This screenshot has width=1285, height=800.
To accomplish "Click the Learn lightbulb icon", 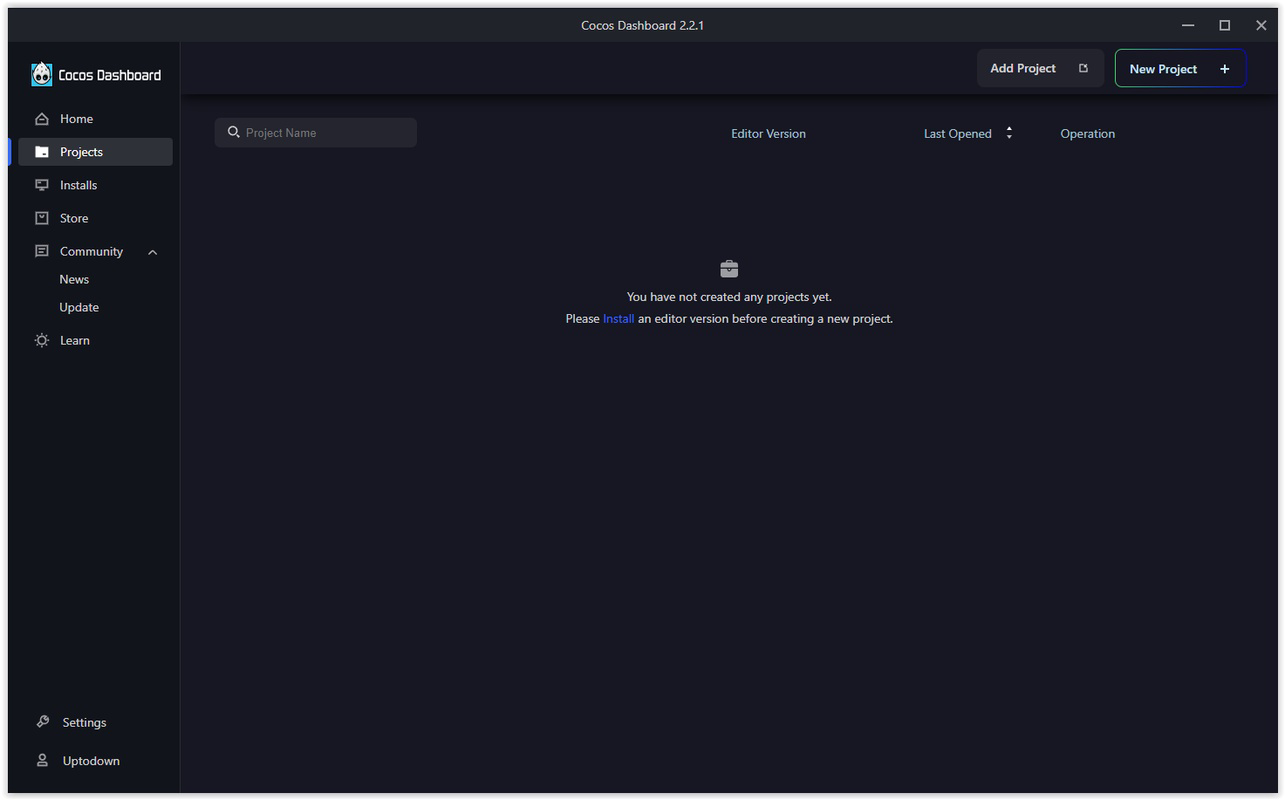I will click(x=42, y=340).
